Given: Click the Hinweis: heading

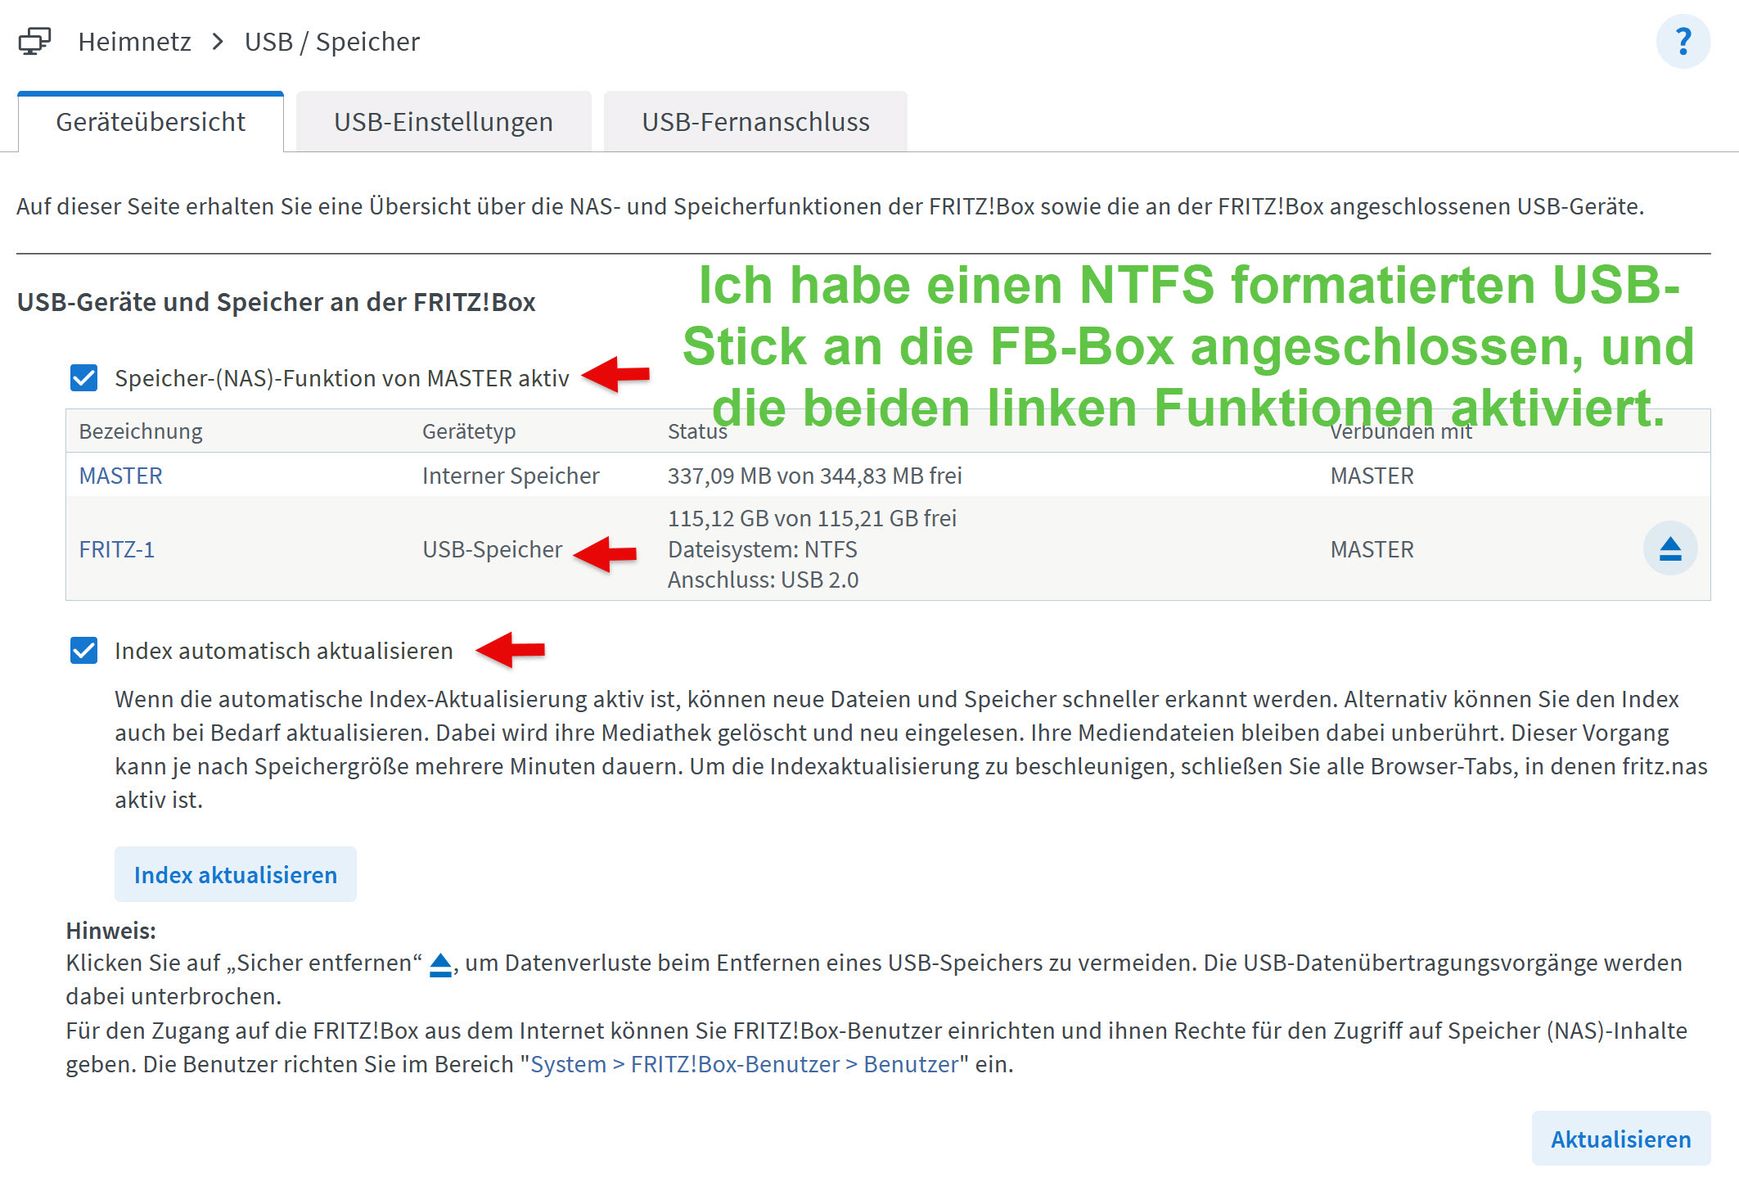Looking at the screenshot, I should (x=111, y=931).
